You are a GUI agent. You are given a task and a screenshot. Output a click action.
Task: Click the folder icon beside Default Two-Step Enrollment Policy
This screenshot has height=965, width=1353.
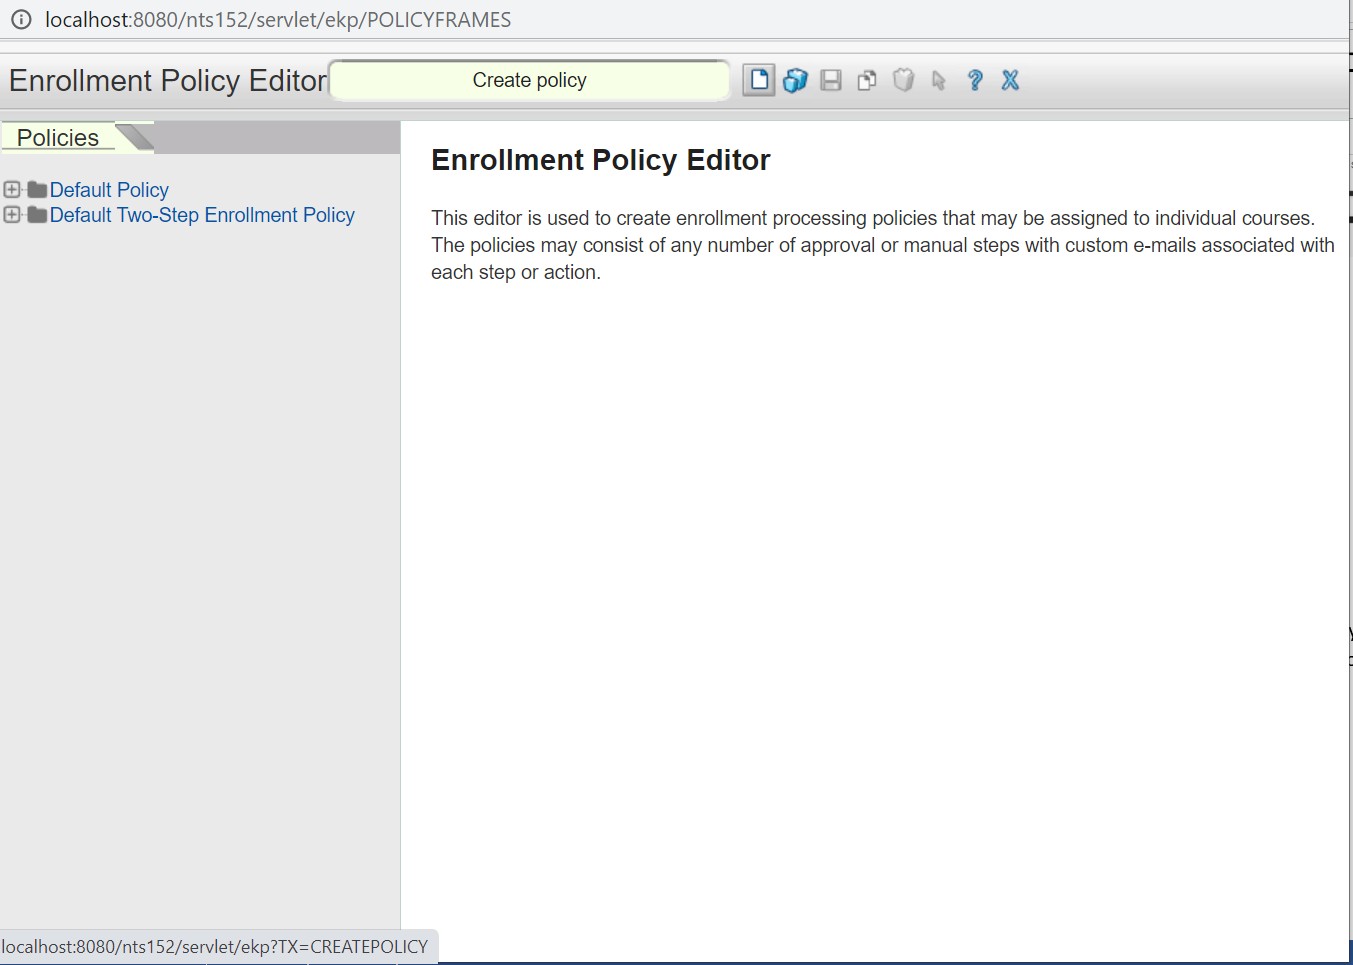37,215
